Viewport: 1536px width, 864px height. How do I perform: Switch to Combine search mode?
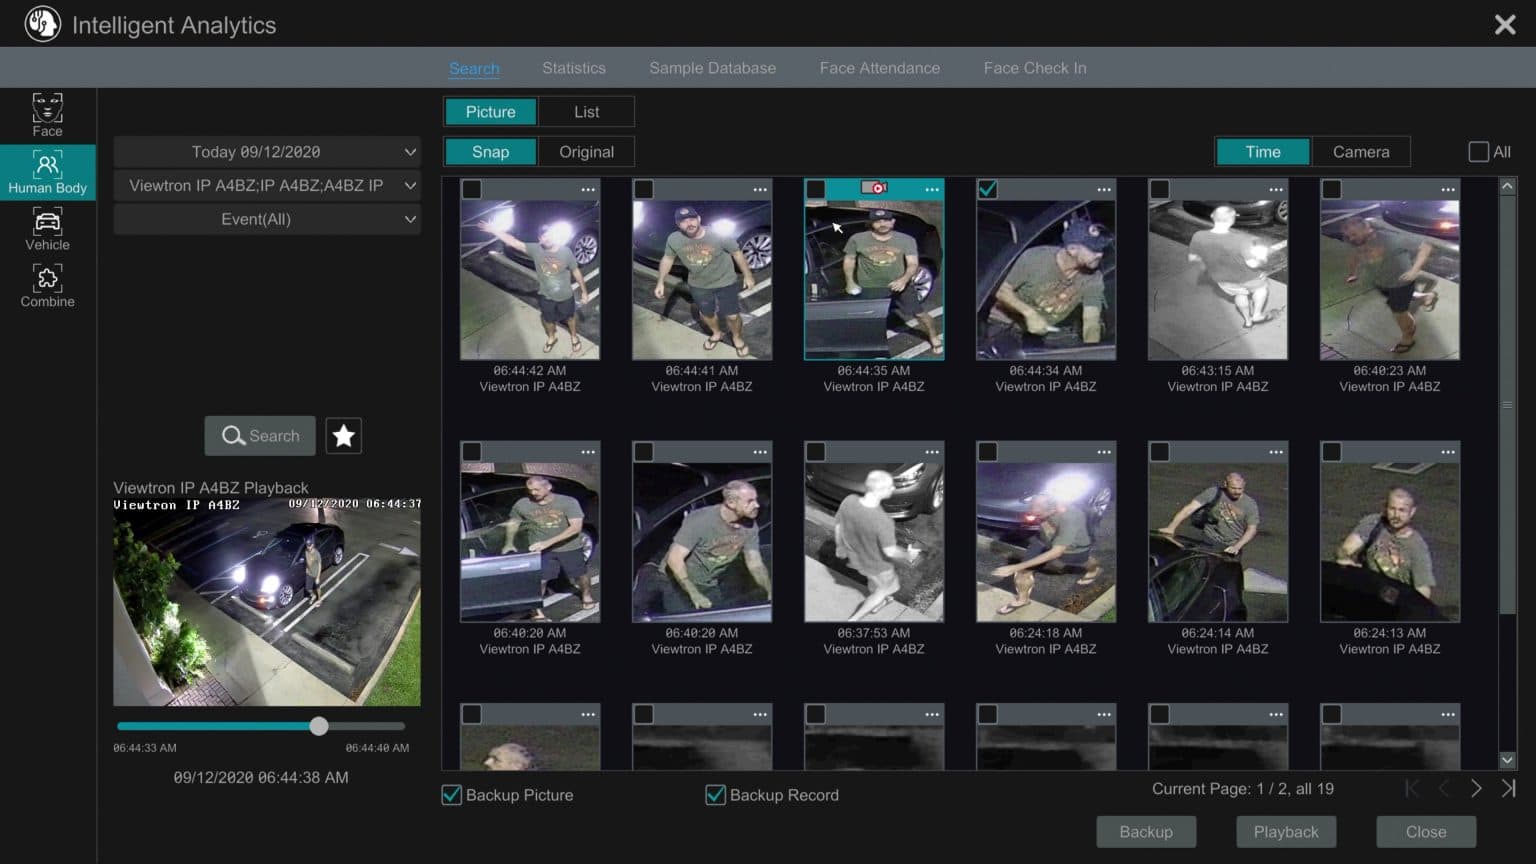[x=47, y=286]
